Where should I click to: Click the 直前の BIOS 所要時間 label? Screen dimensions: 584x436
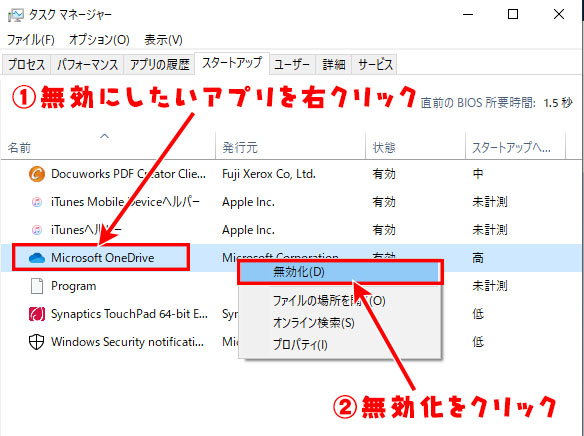(x=478, y=103)
